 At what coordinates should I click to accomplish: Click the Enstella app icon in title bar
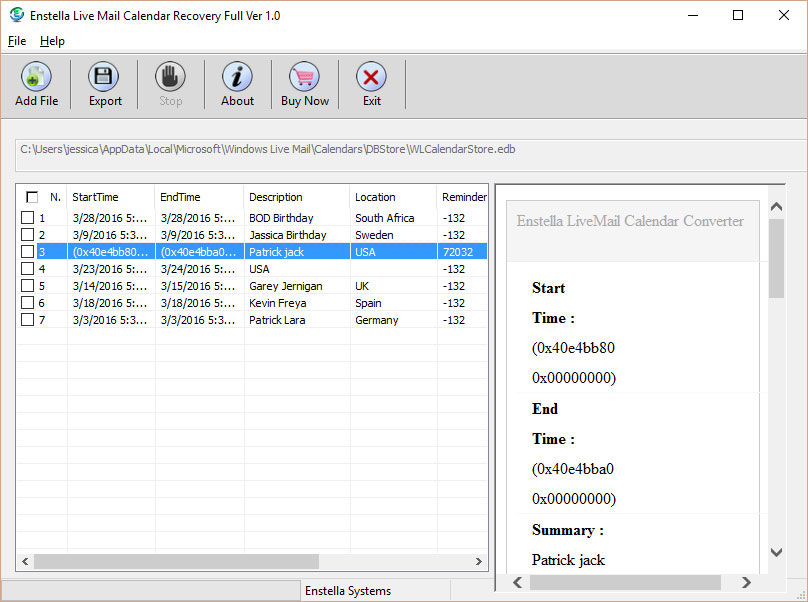point(16,15)
